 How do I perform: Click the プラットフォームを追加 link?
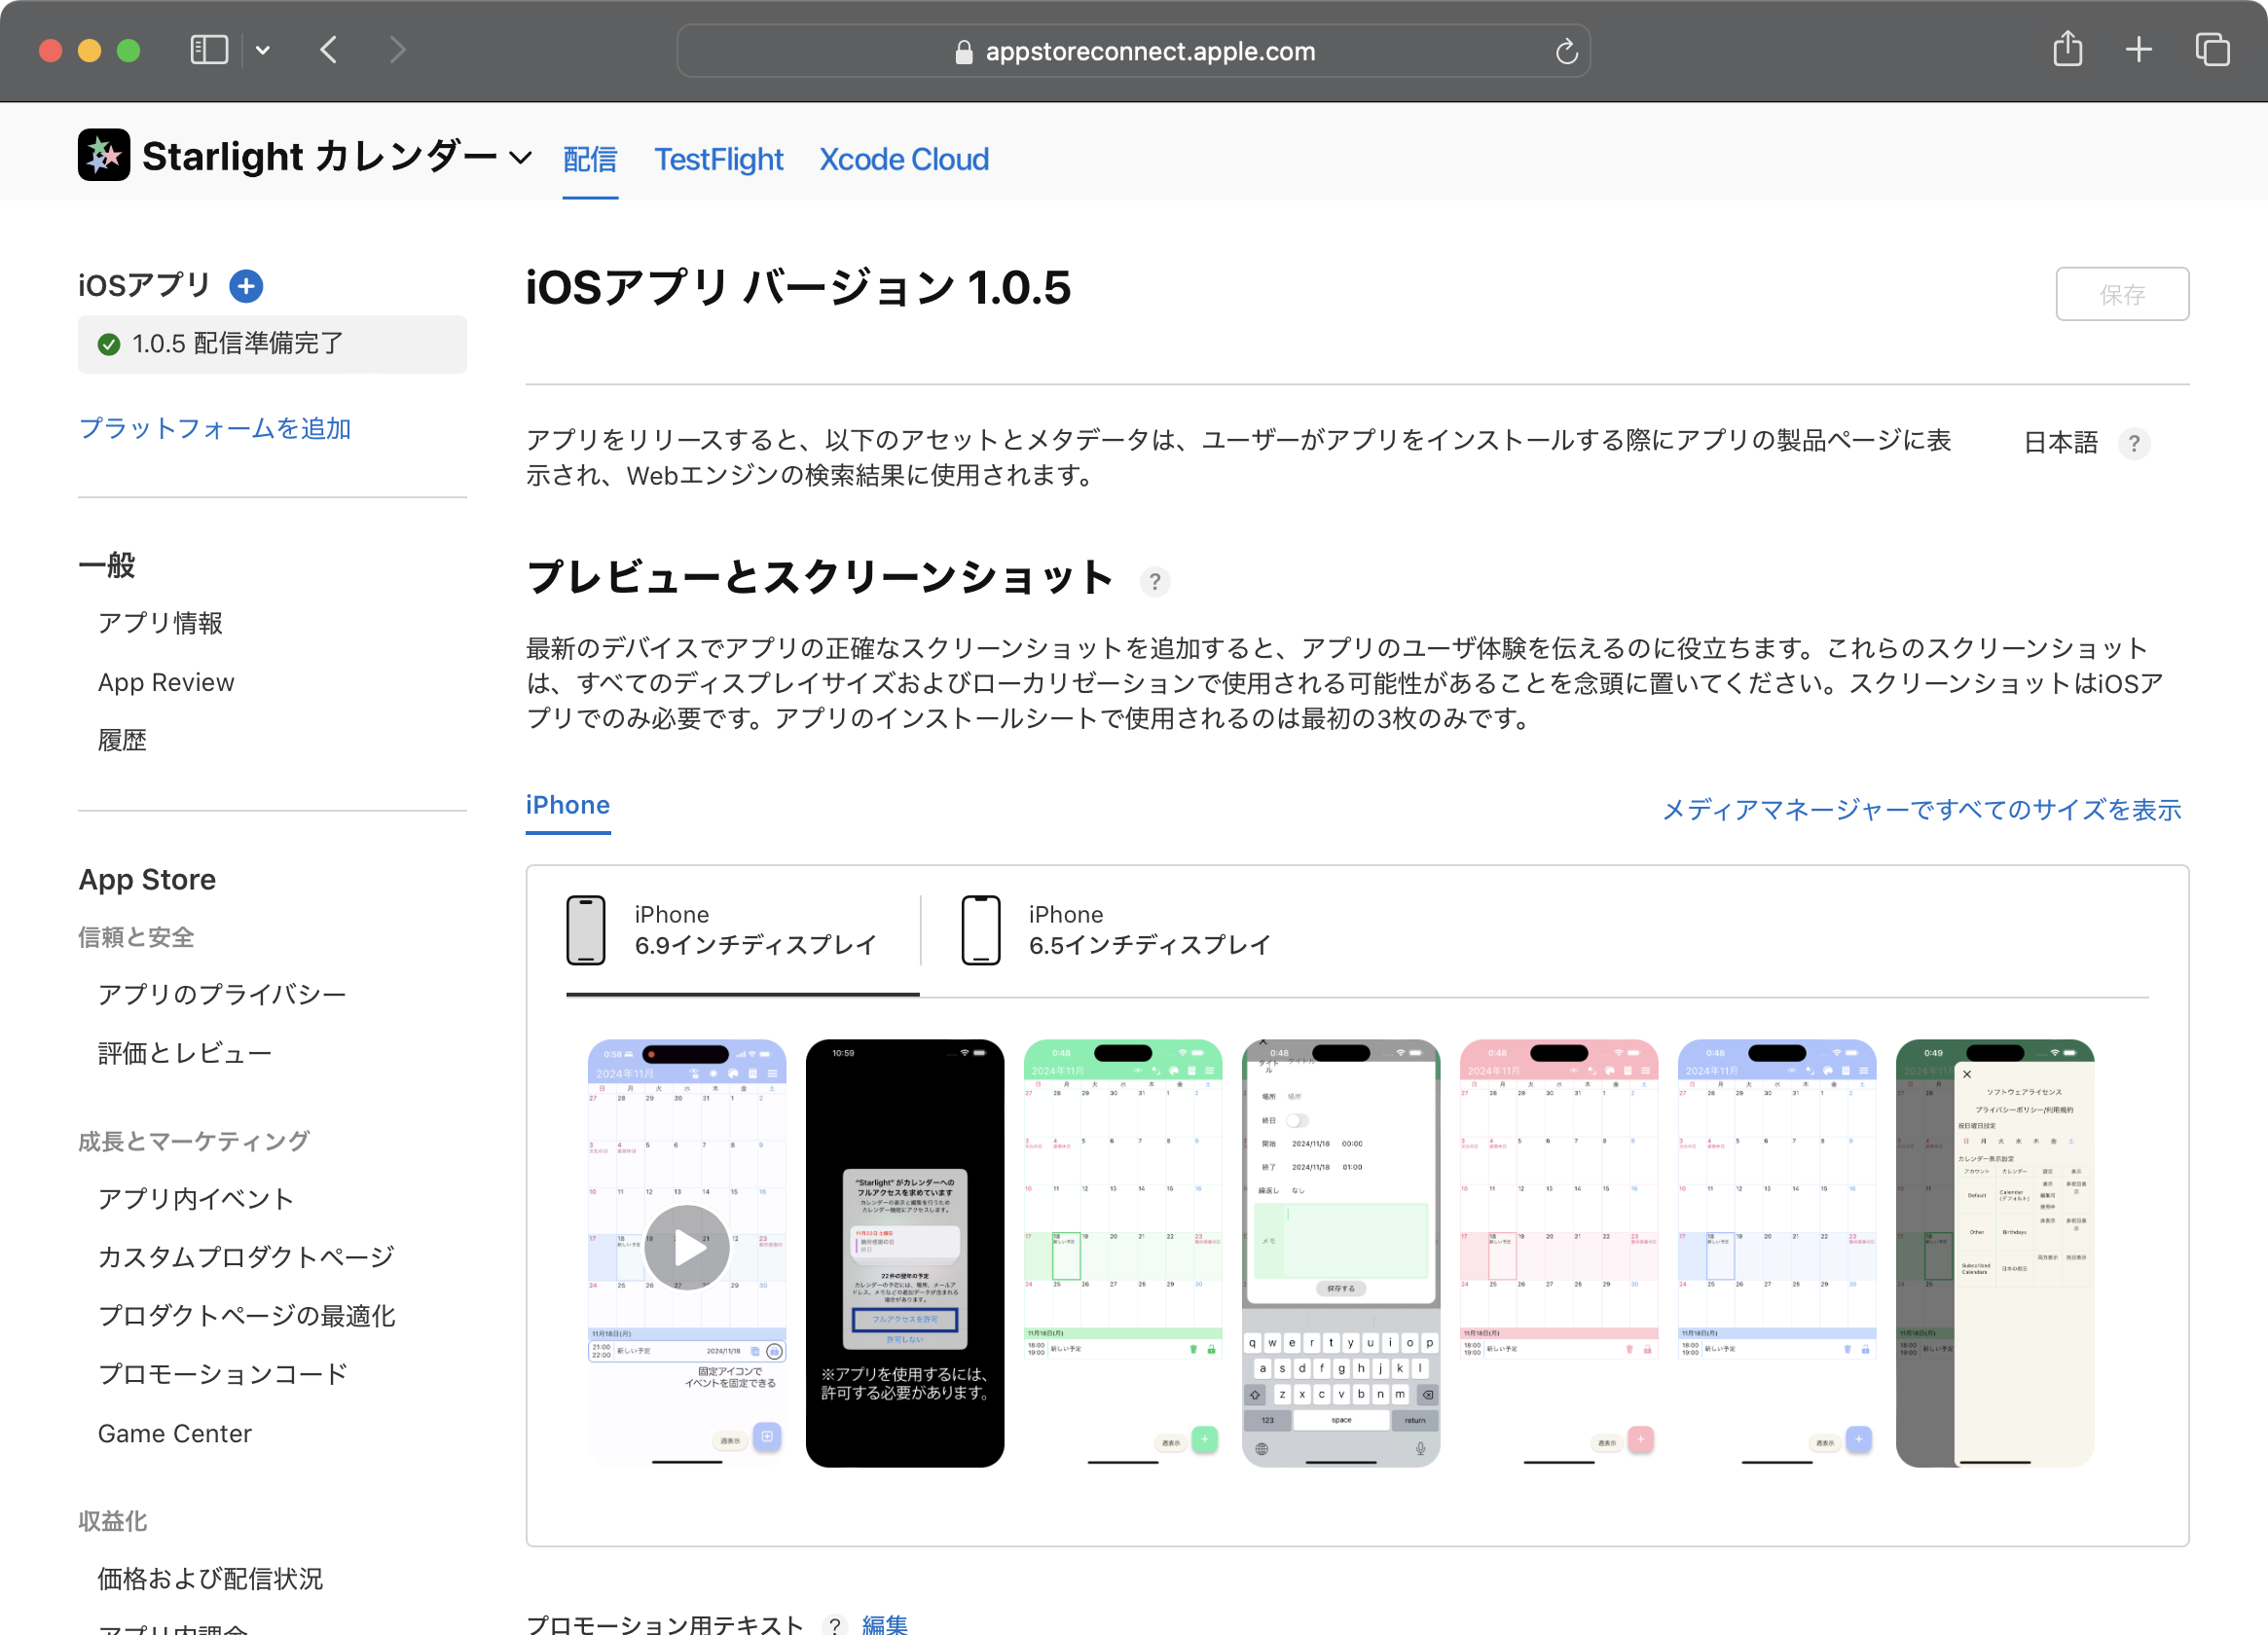click(215, 428)
